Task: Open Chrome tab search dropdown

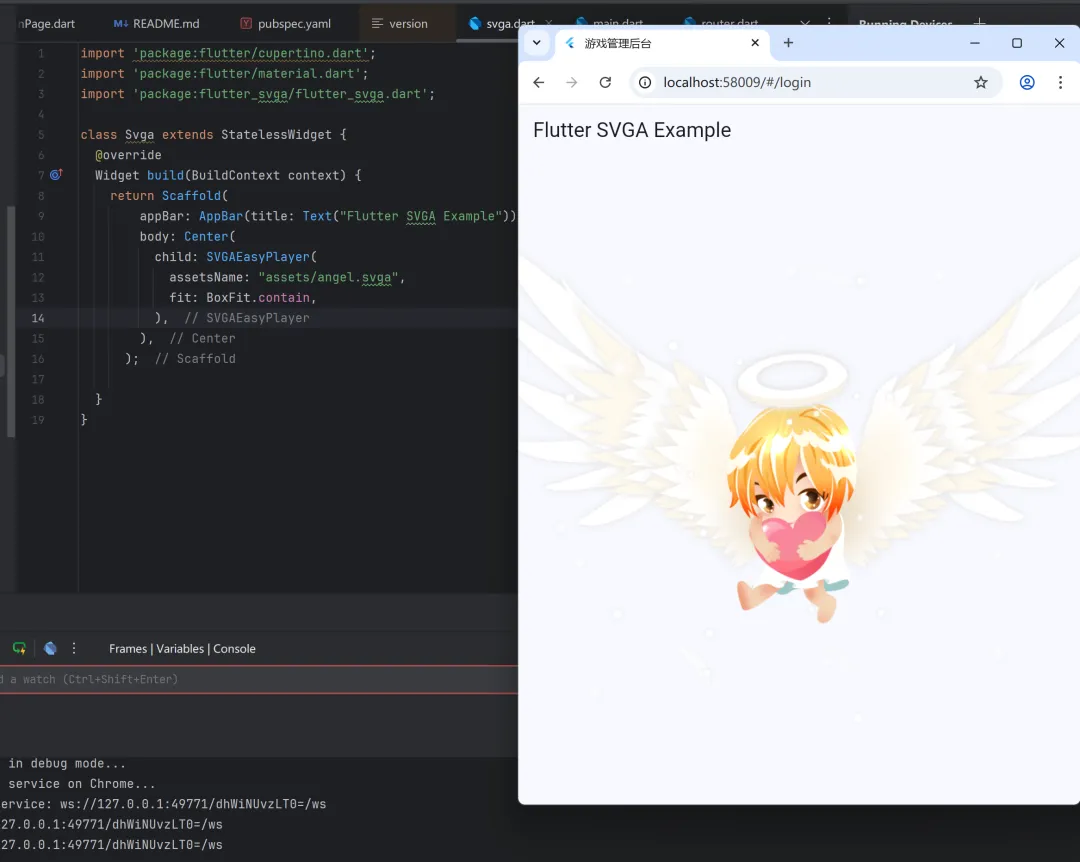Action: point(537,43)
